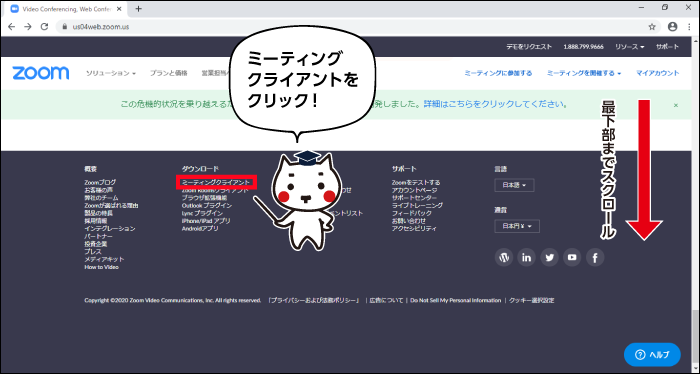The width and height of the screenshot is (700, 374).
Task: Open マイアカウント in the header
Action: pyautogui.click(x=658, y=73)
